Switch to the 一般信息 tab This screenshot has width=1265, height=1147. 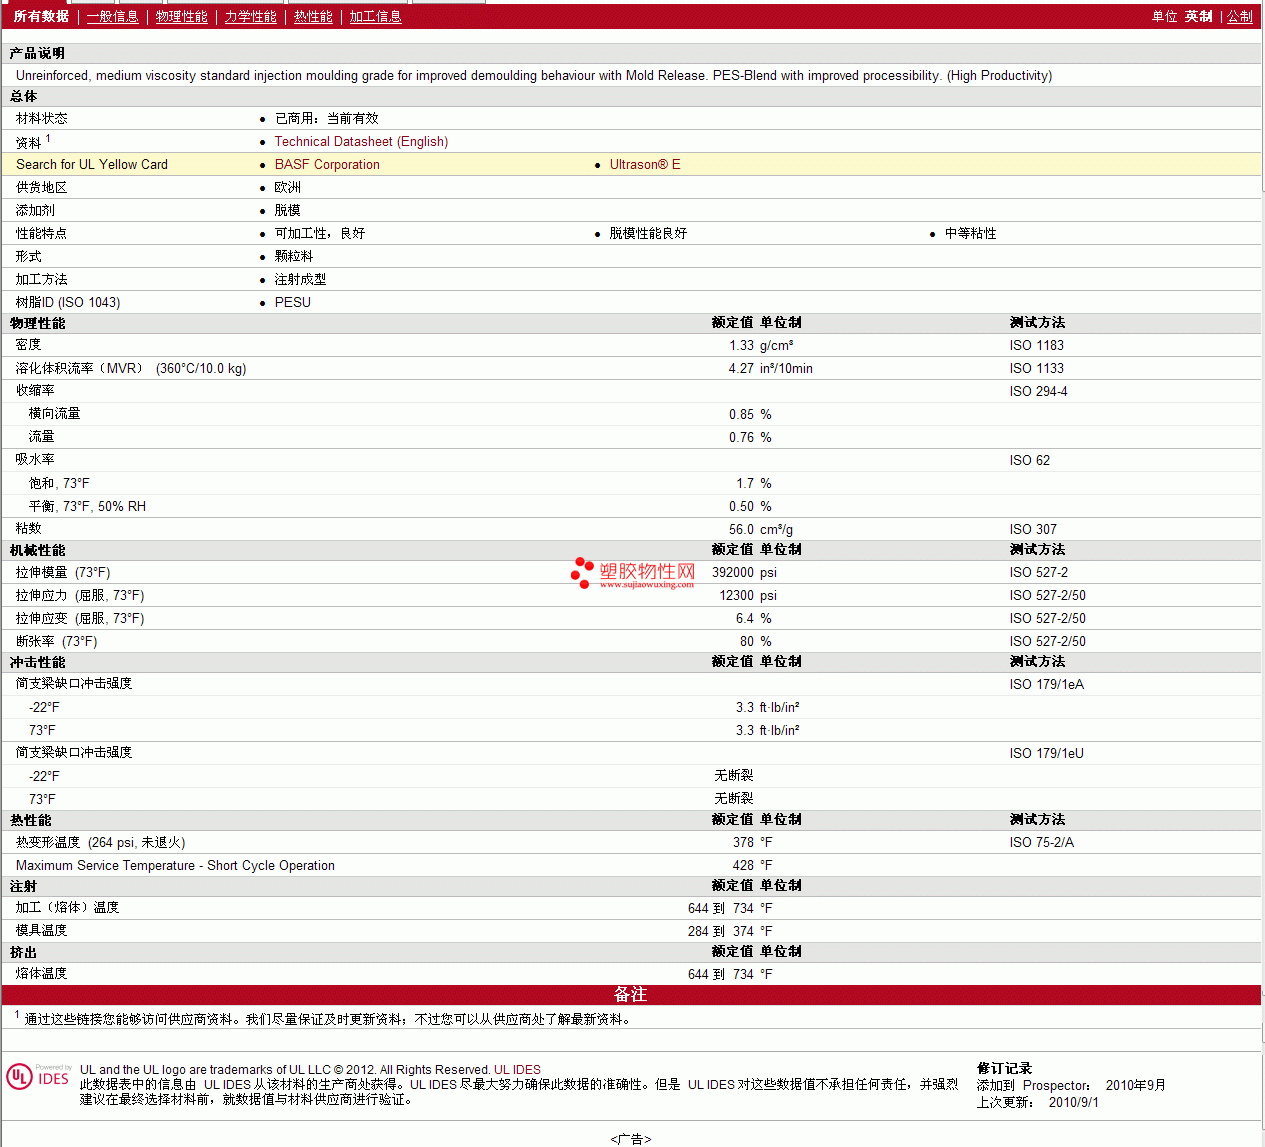pyautogui.click(x=113, y=16)
